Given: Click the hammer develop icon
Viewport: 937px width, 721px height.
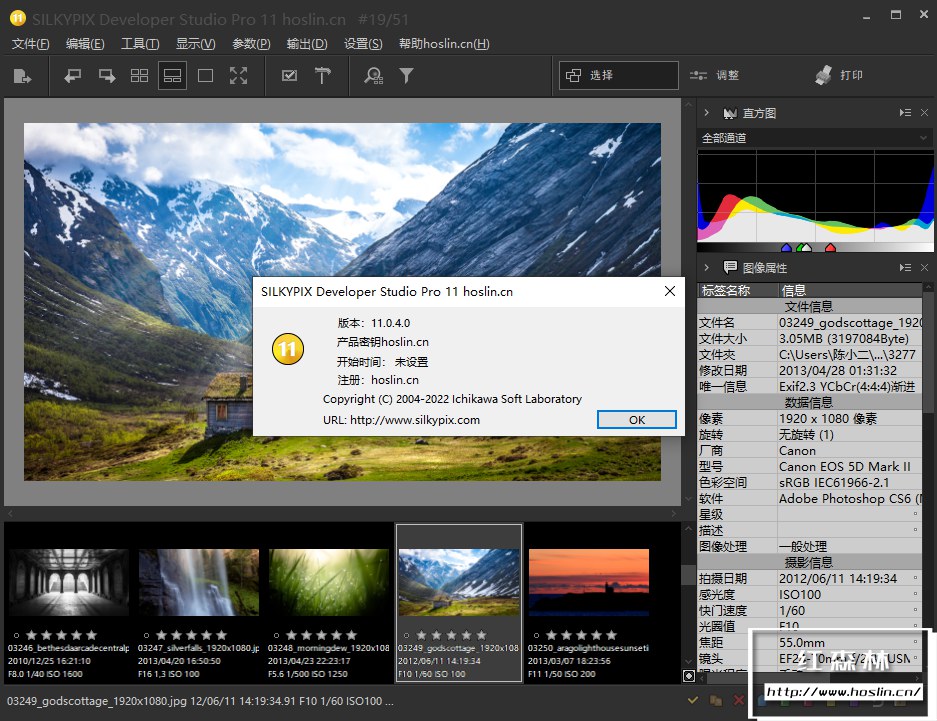Looking at the screenshot, I should tap(322, 76).
